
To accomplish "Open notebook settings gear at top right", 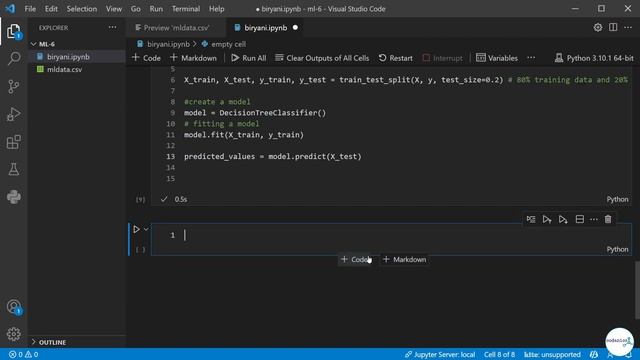I will tap(598, 27).
